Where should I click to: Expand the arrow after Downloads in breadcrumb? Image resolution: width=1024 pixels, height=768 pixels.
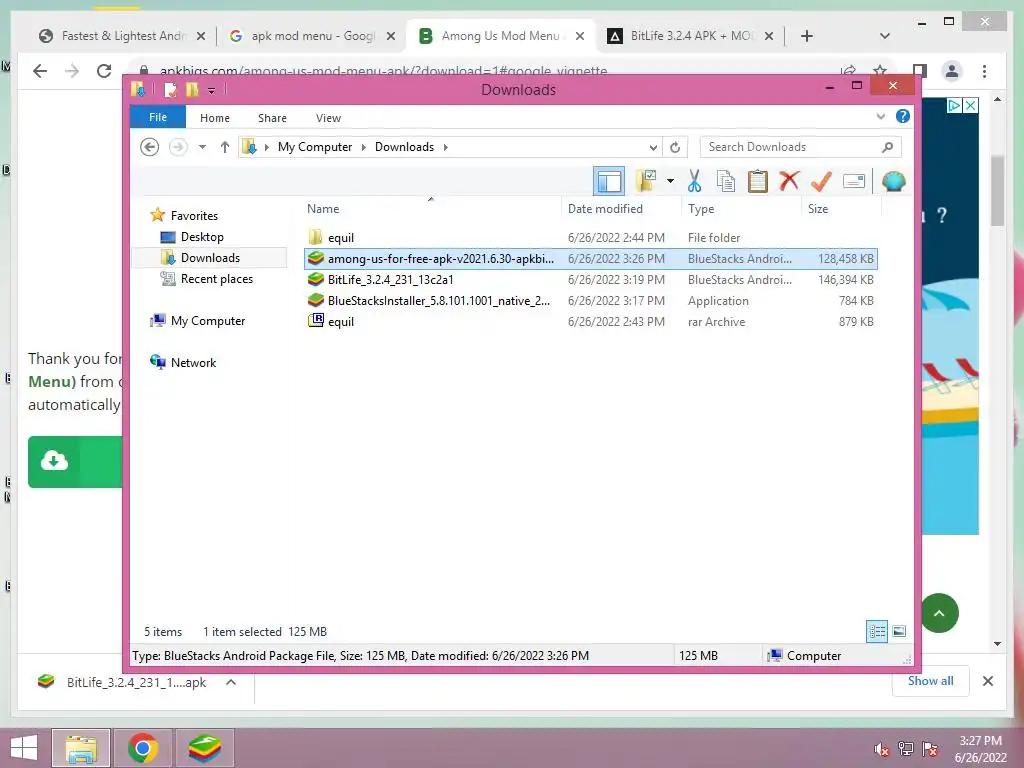[x=446, y=147]
